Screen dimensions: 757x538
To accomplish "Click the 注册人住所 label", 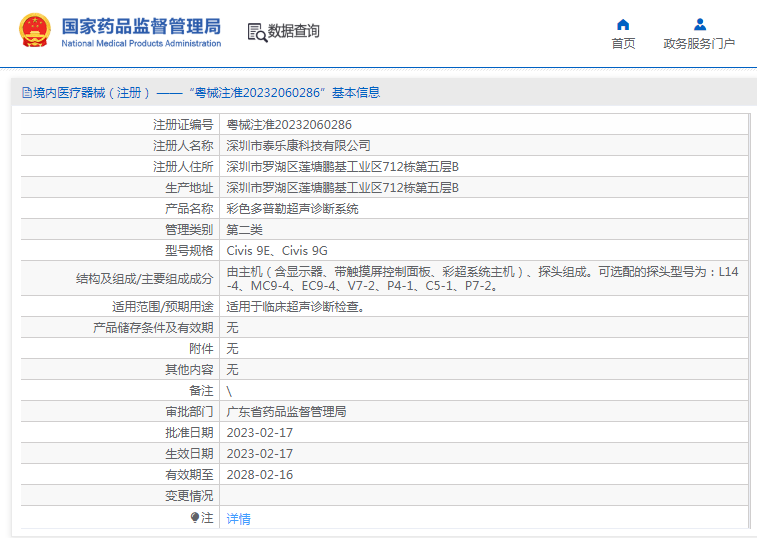I will tap(183, 167).
